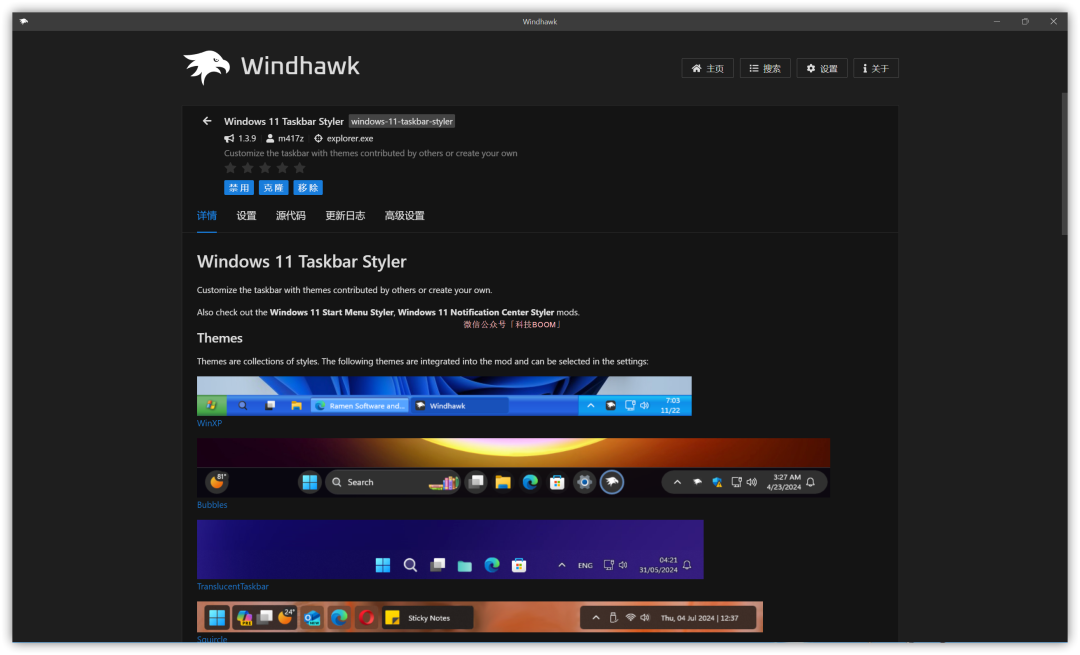Image resolution: width=1080 pixels, height=655 pixels.
Task: Click the author icon next to m417z
Action: click(x=270, y=138)
